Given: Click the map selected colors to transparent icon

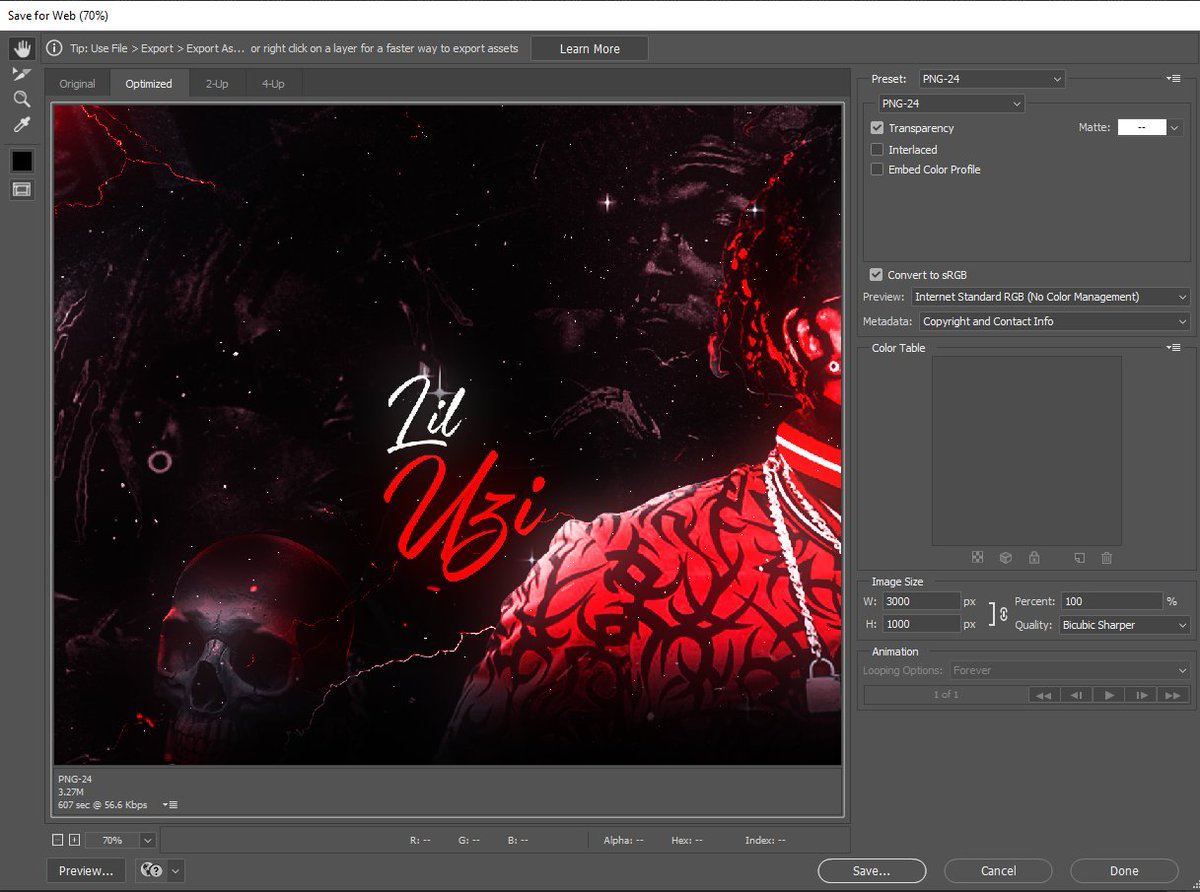Looking at the screenshot, I should point(978,558).
